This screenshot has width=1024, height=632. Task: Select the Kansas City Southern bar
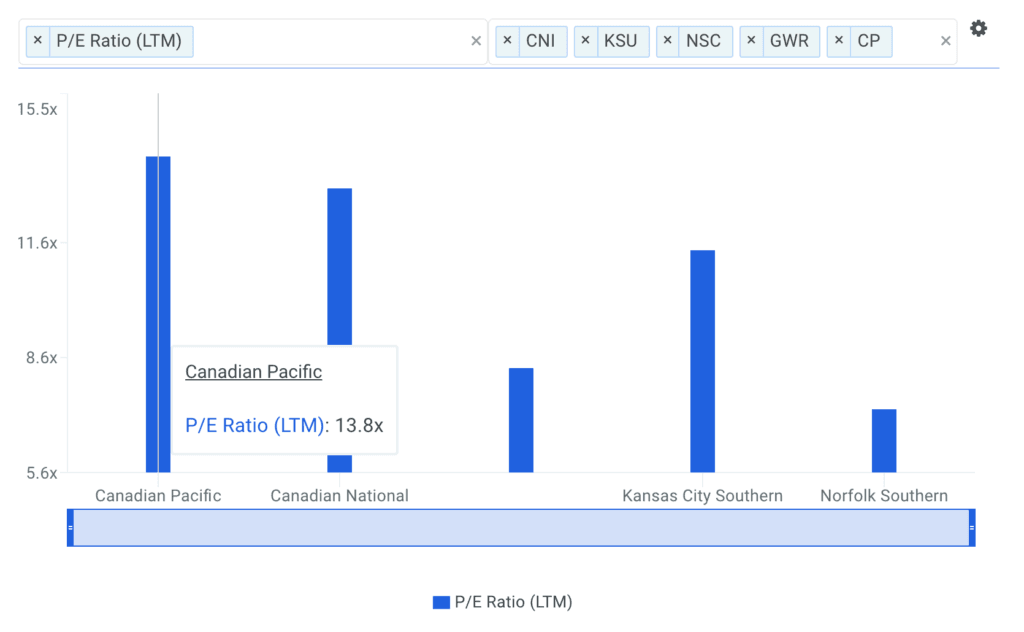702,360
